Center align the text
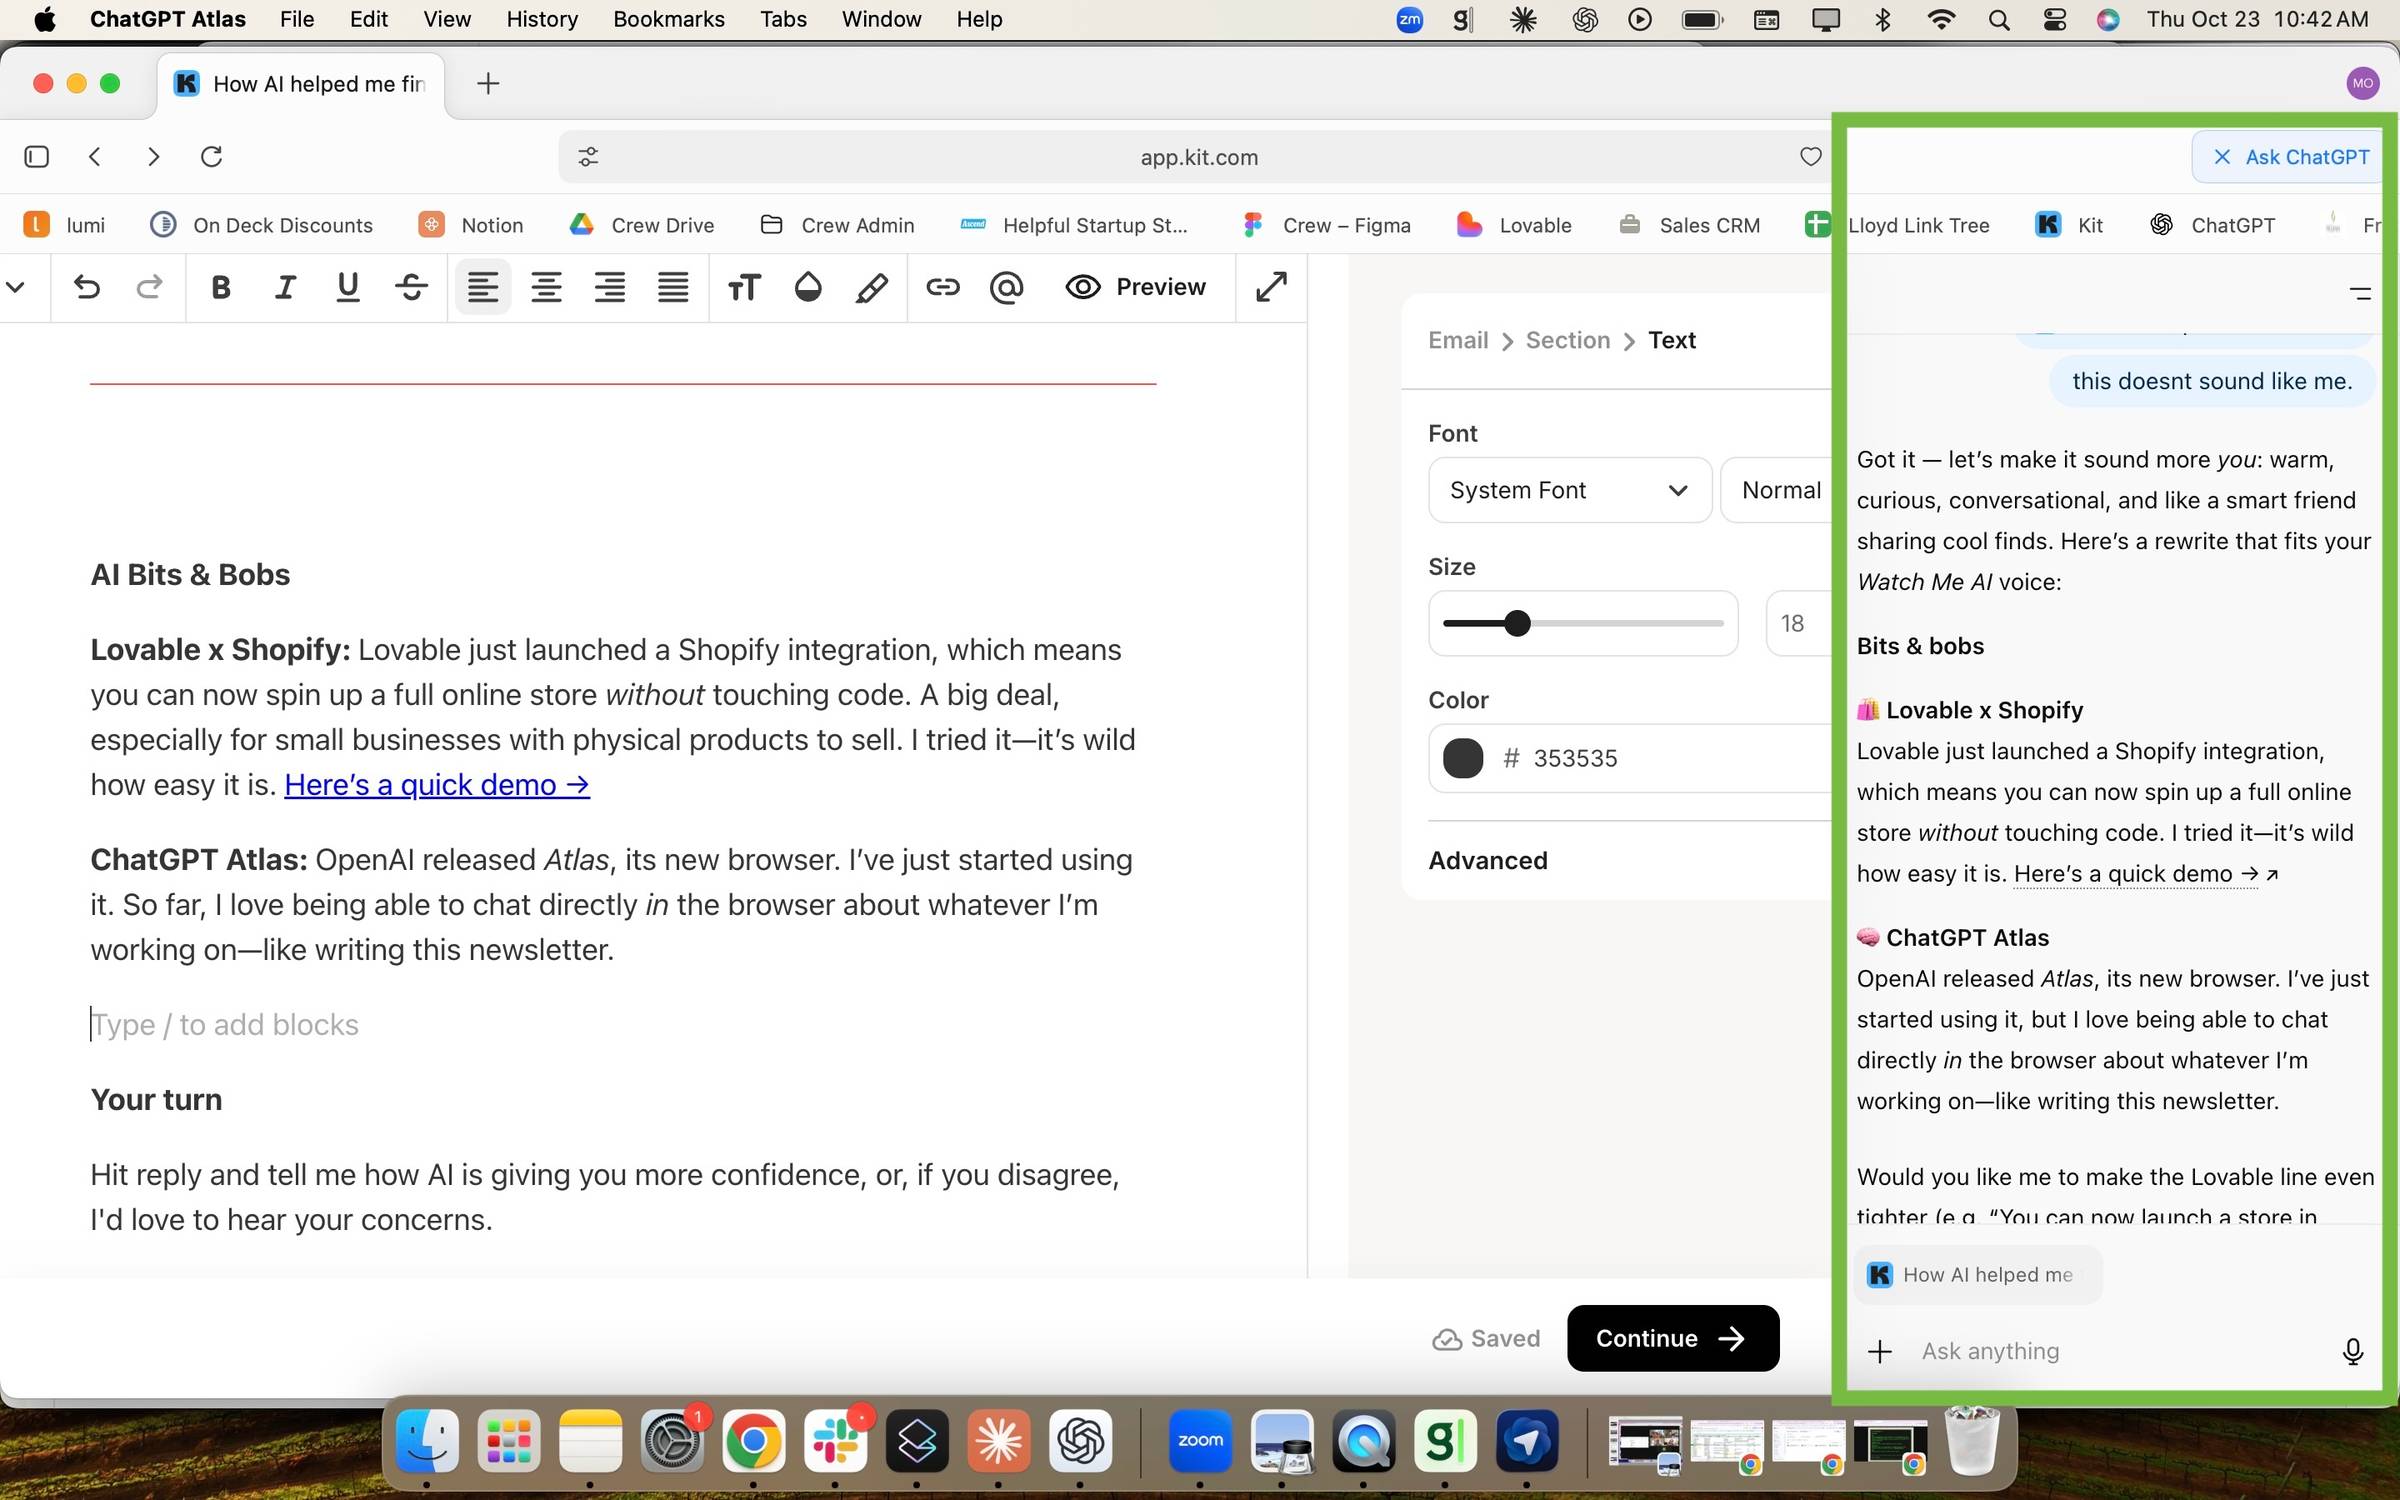This screenshot has width=2400, height=1500. coord(546,288)
